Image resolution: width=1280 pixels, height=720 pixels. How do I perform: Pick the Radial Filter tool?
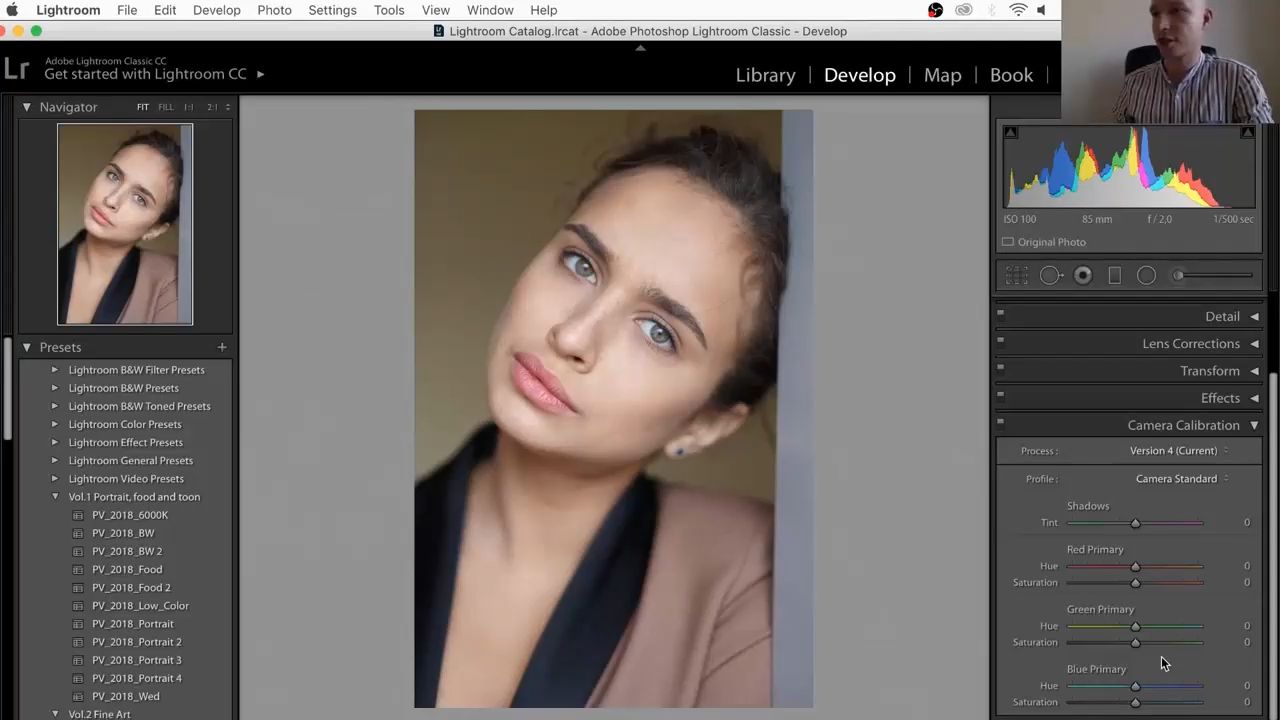[1146, 276]
